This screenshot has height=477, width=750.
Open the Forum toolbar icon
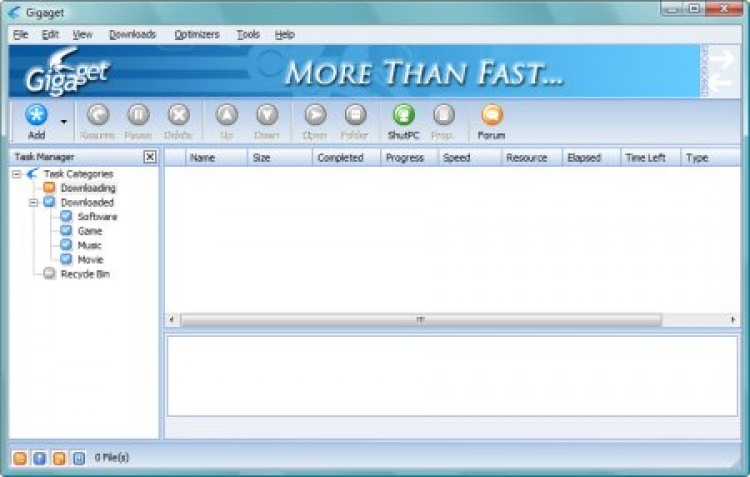coord(492,115)
